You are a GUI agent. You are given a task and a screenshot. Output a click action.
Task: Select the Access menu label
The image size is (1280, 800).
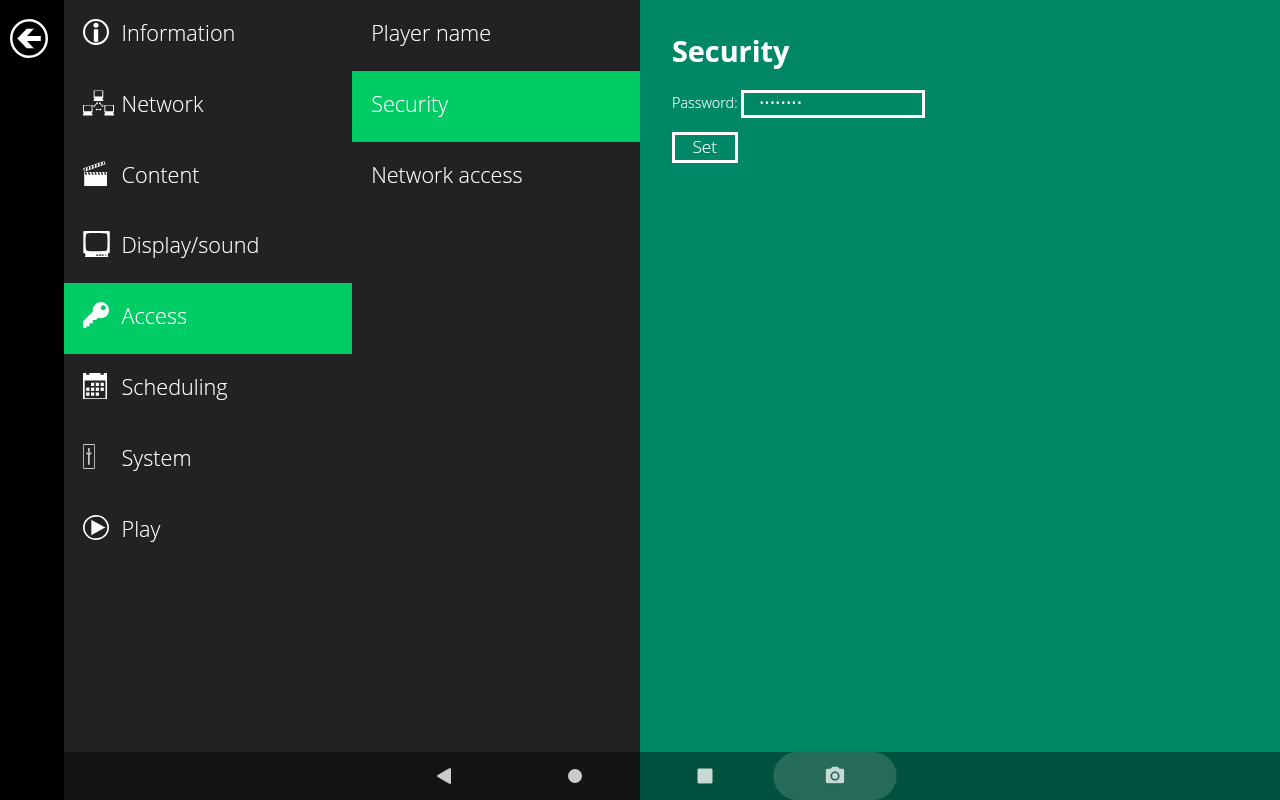(154, 316)
